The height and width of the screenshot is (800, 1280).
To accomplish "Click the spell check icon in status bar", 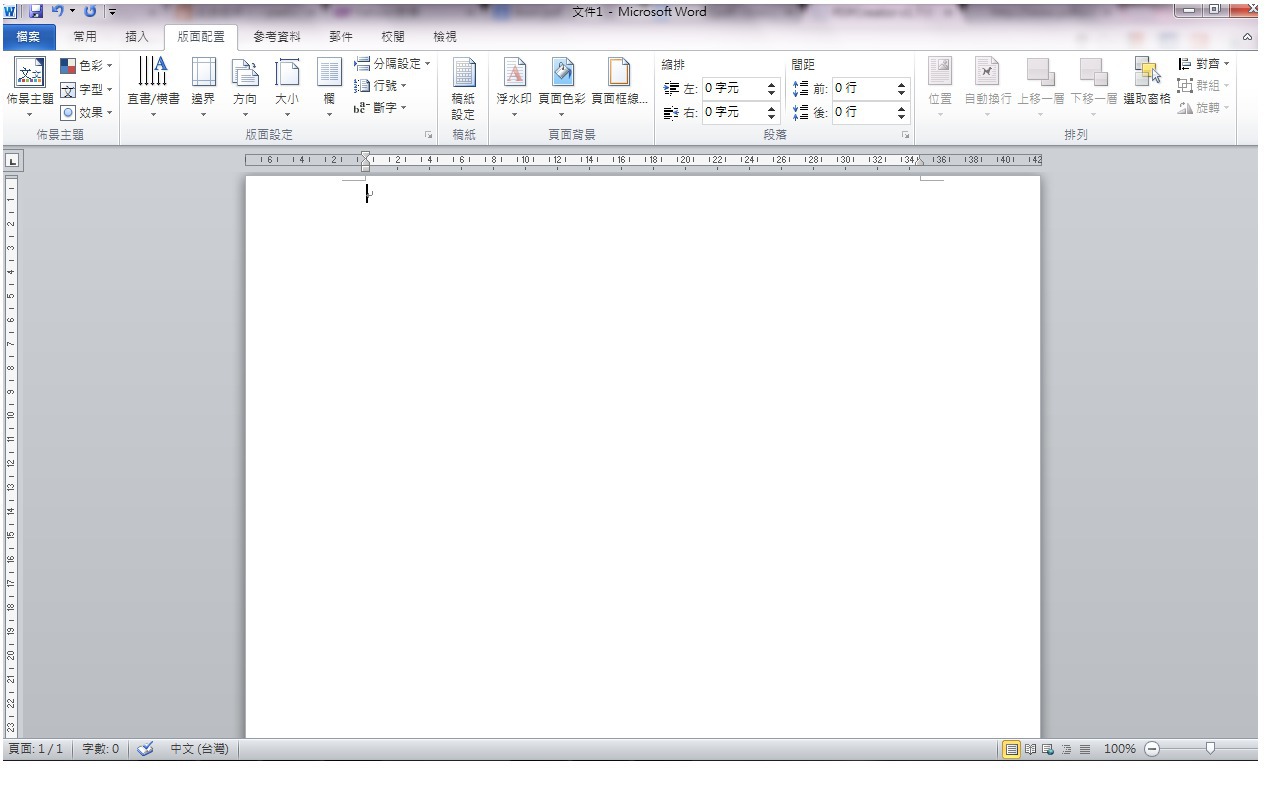I will coord(145,749).
